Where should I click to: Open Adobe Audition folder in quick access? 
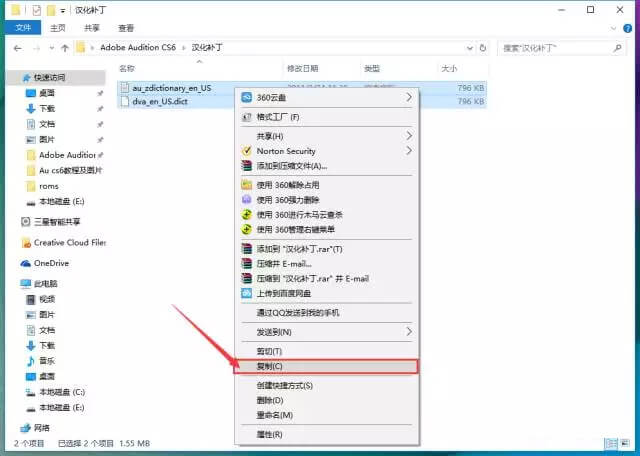pyautogui.click(x=67, y=155)
